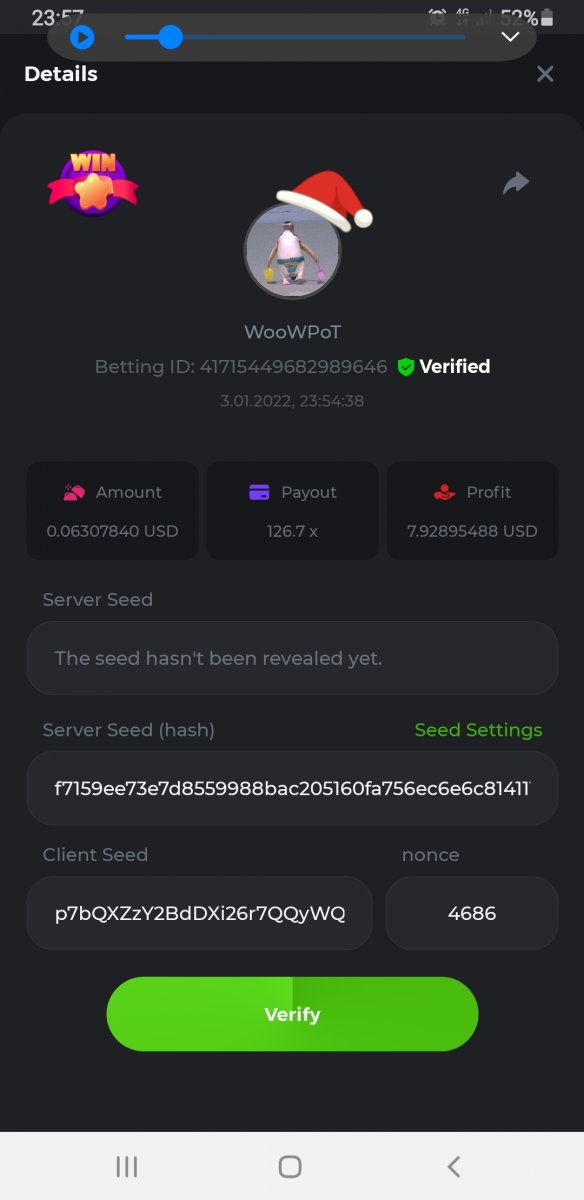584x1200 pixels.
Task: Tap the Android back arrow
Action: pos(454,1166)
